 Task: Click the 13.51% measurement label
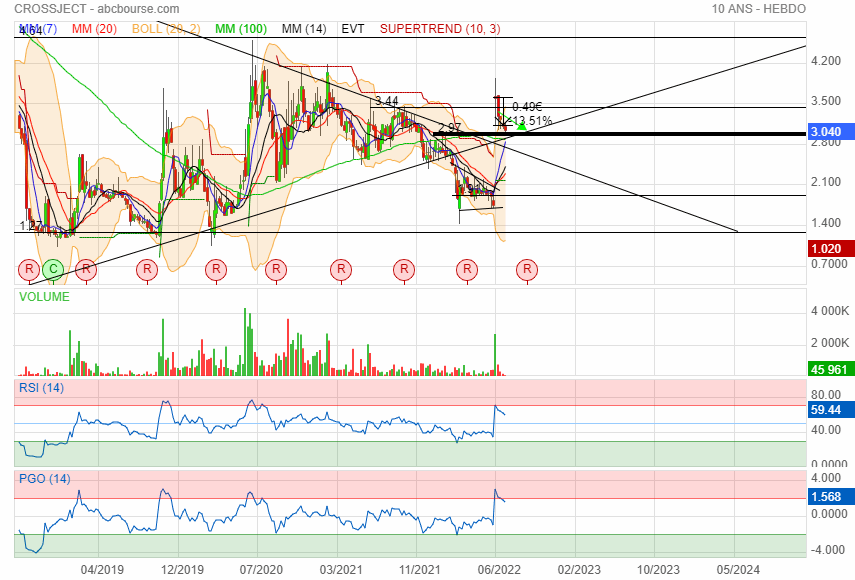pos(532,120)
